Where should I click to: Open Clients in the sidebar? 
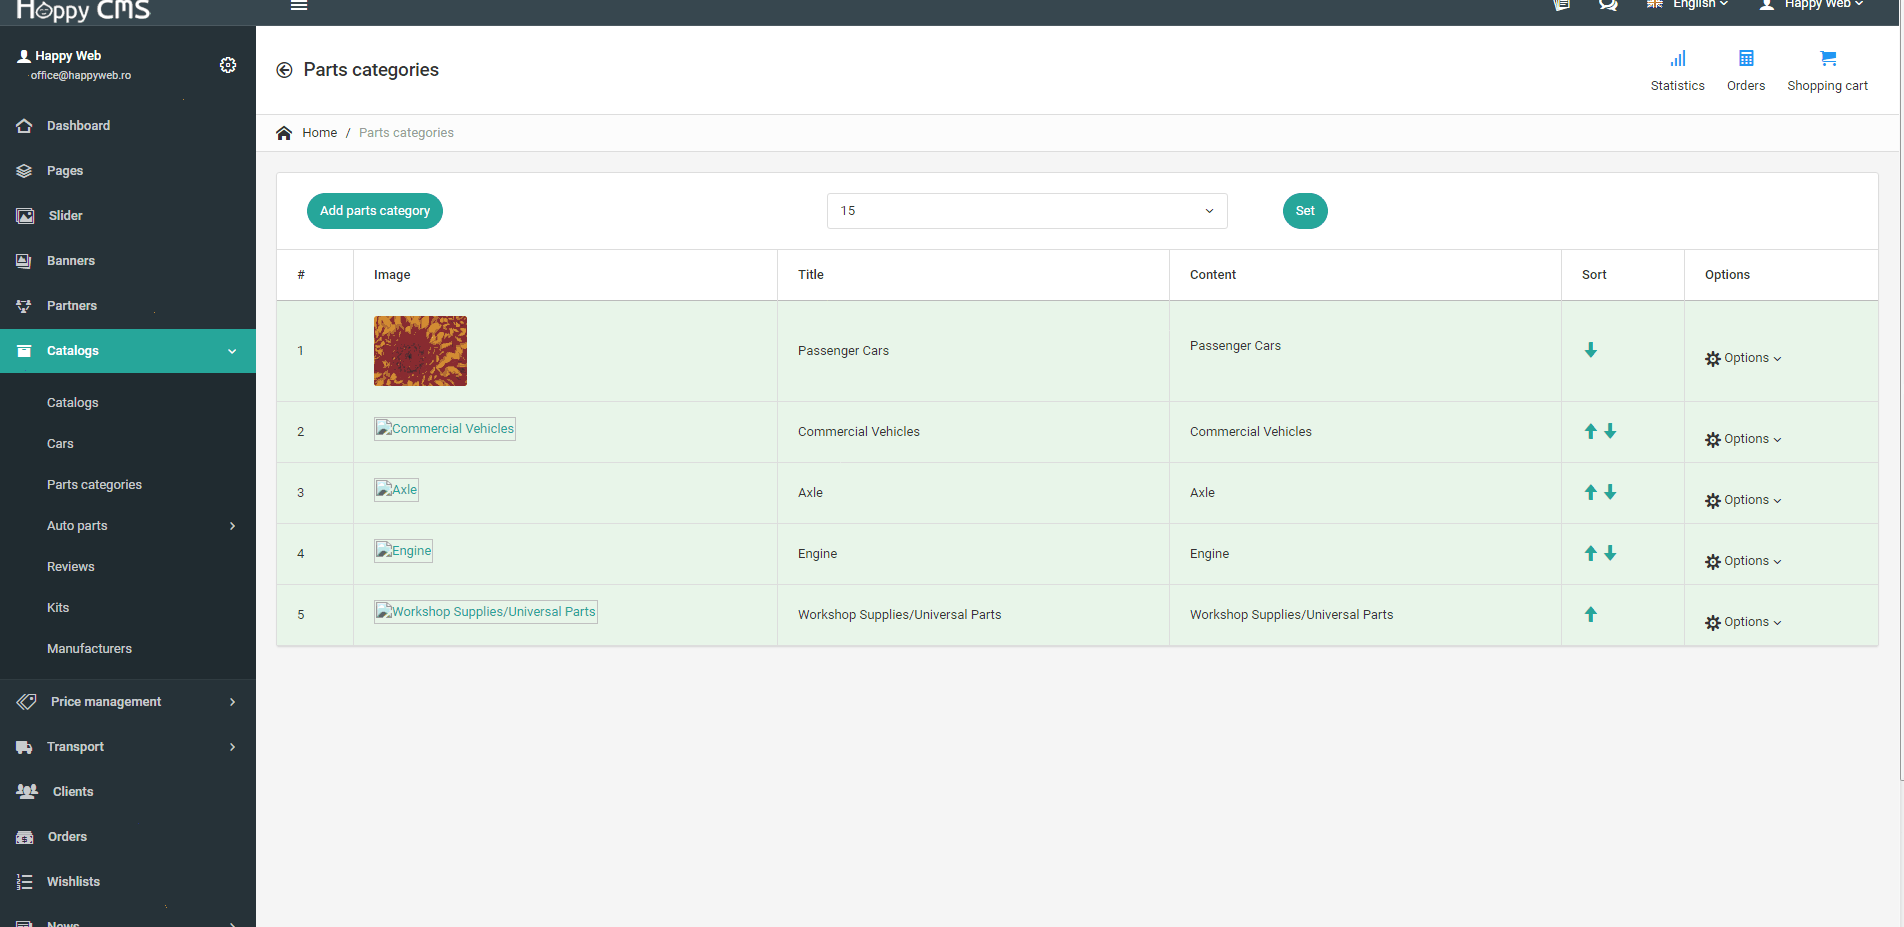click(128, 792)
